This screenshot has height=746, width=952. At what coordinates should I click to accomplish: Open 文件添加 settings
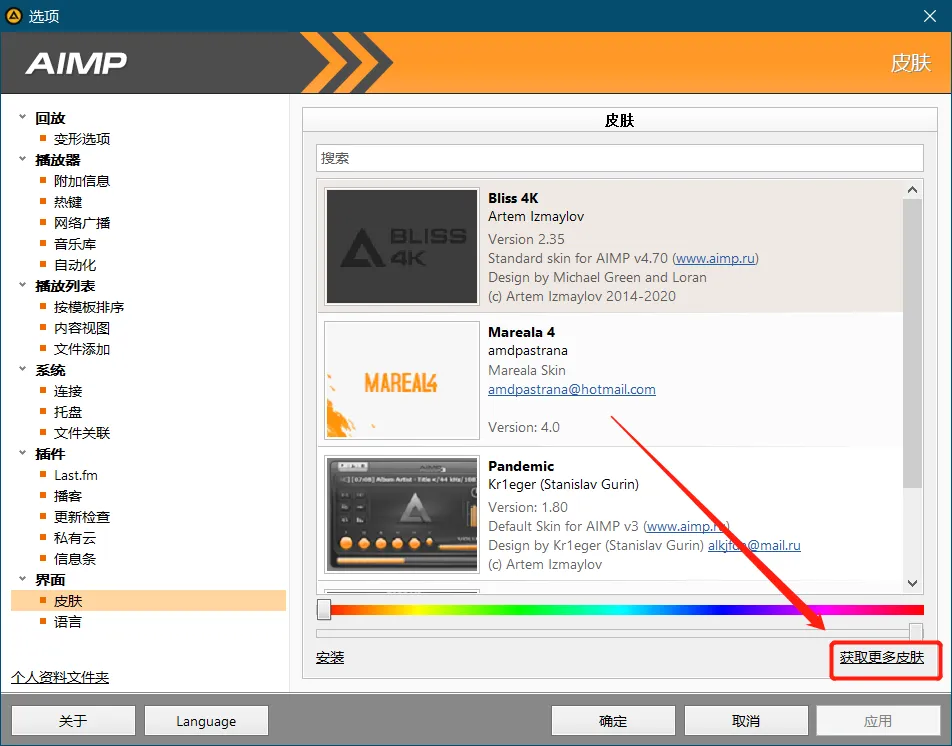(82, 349)
